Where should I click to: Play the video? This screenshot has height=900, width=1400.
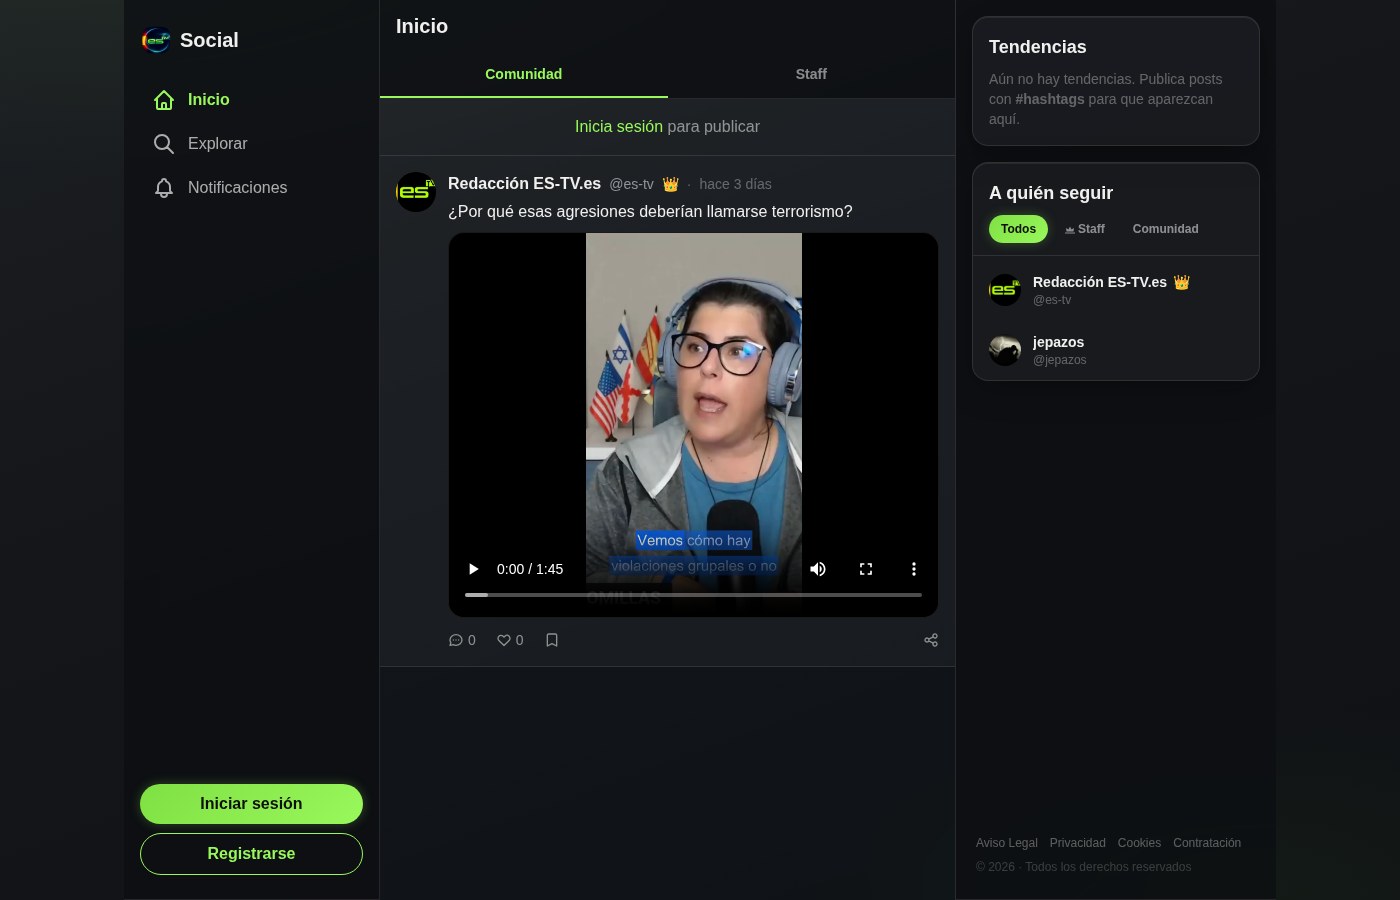tap(473, 569)
